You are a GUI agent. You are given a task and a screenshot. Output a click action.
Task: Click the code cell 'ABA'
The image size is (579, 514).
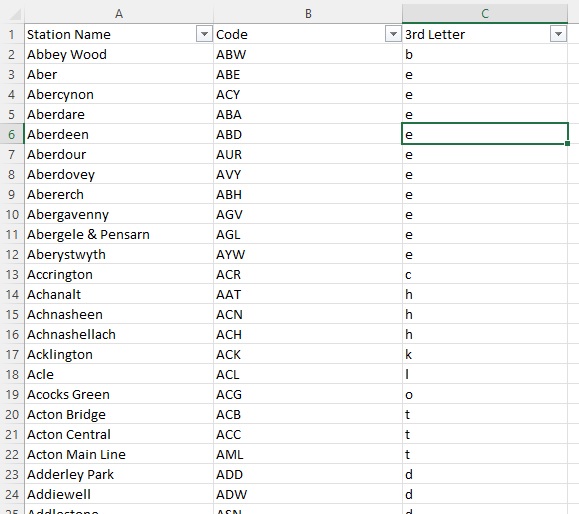pos(308,114)
